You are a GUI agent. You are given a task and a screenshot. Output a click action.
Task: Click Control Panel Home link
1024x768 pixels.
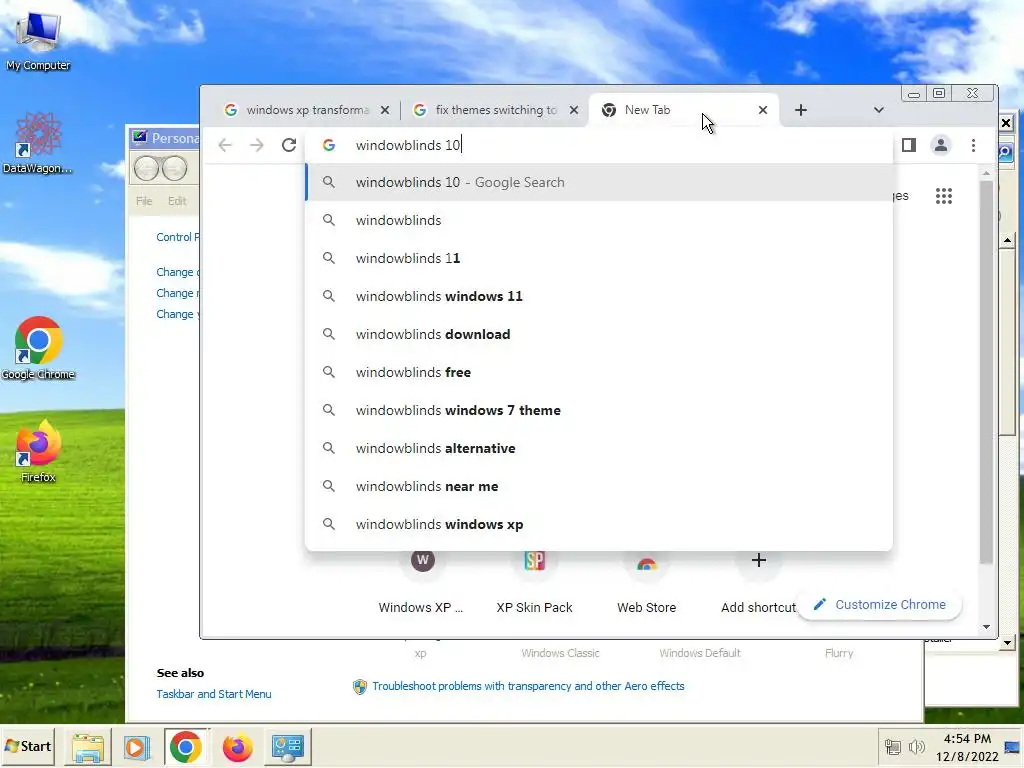point(178,237)
